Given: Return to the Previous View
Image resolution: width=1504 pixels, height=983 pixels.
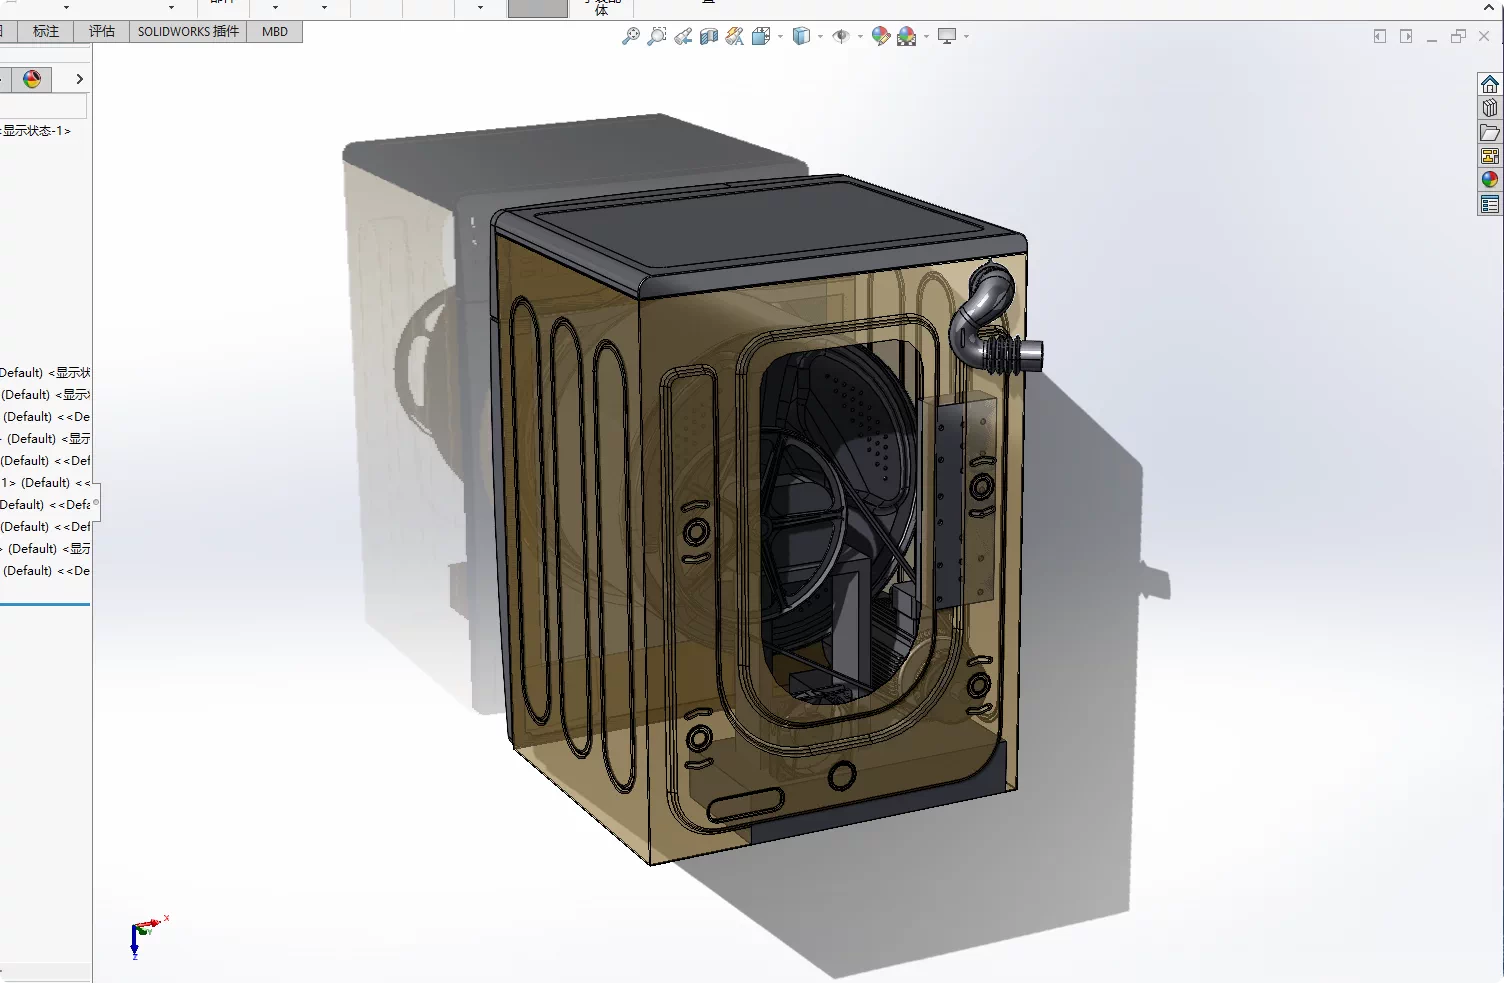Looking at the screenshot, I should [x=683, y=36].
